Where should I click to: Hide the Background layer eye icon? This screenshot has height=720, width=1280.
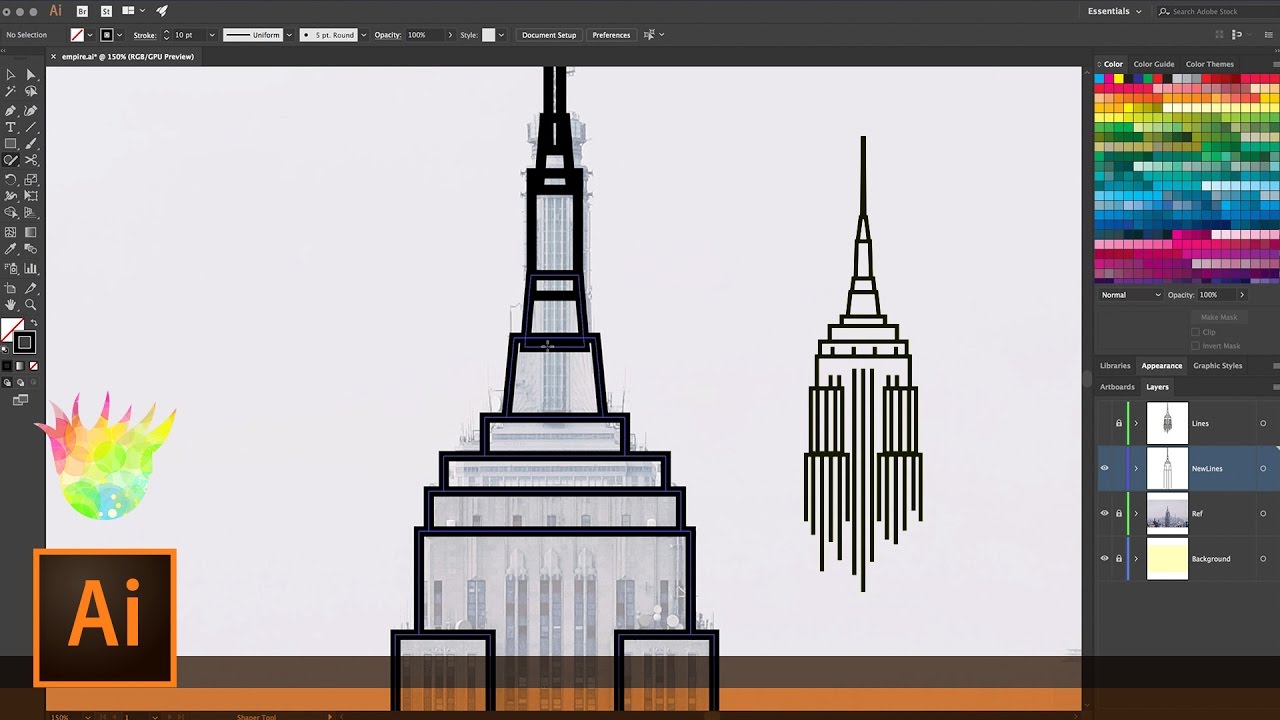[x=1104, y=558]
